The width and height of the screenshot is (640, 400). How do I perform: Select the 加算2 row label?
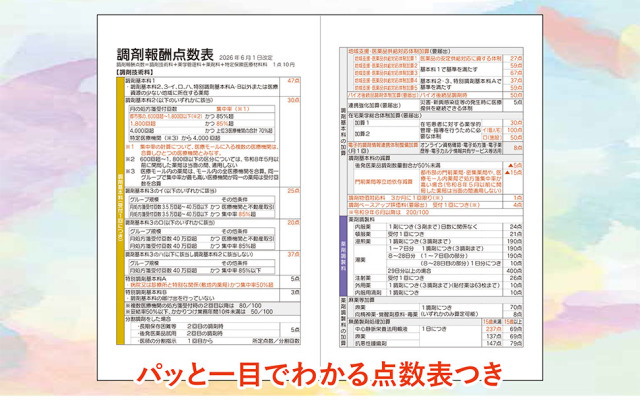[x=362, y=134]
